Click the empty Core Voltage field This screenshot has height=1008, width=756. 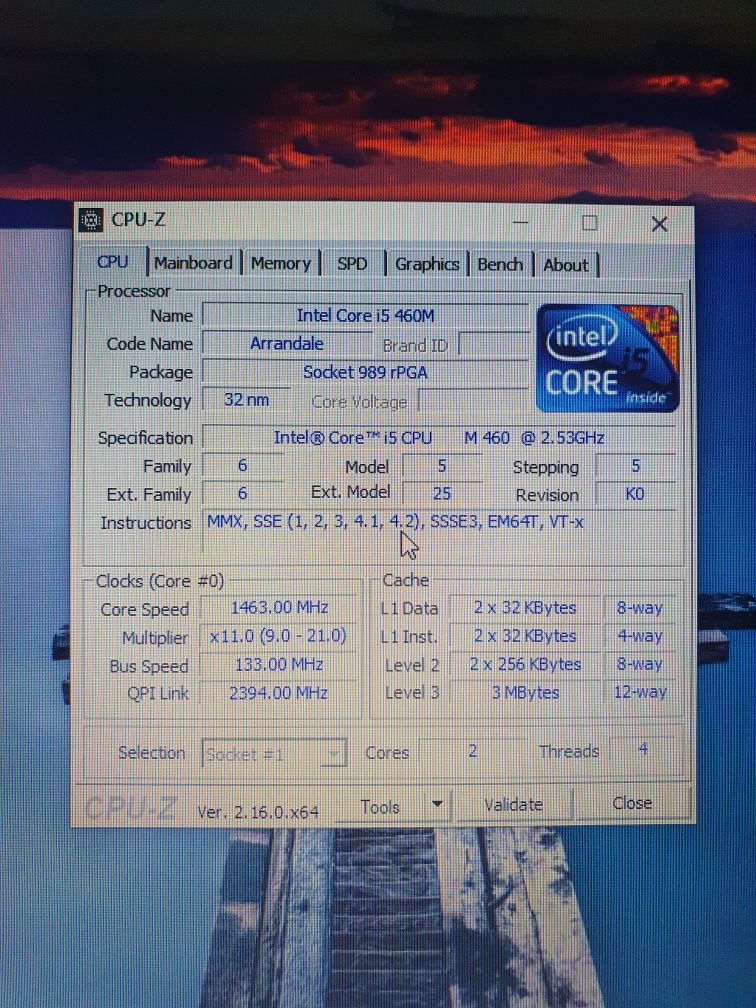coord(473,400)
